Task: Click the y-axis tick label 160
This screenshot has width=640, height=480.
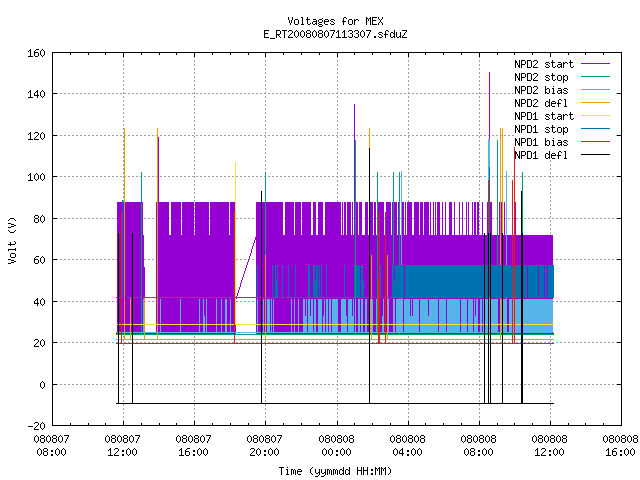Action: pos(36,53)
